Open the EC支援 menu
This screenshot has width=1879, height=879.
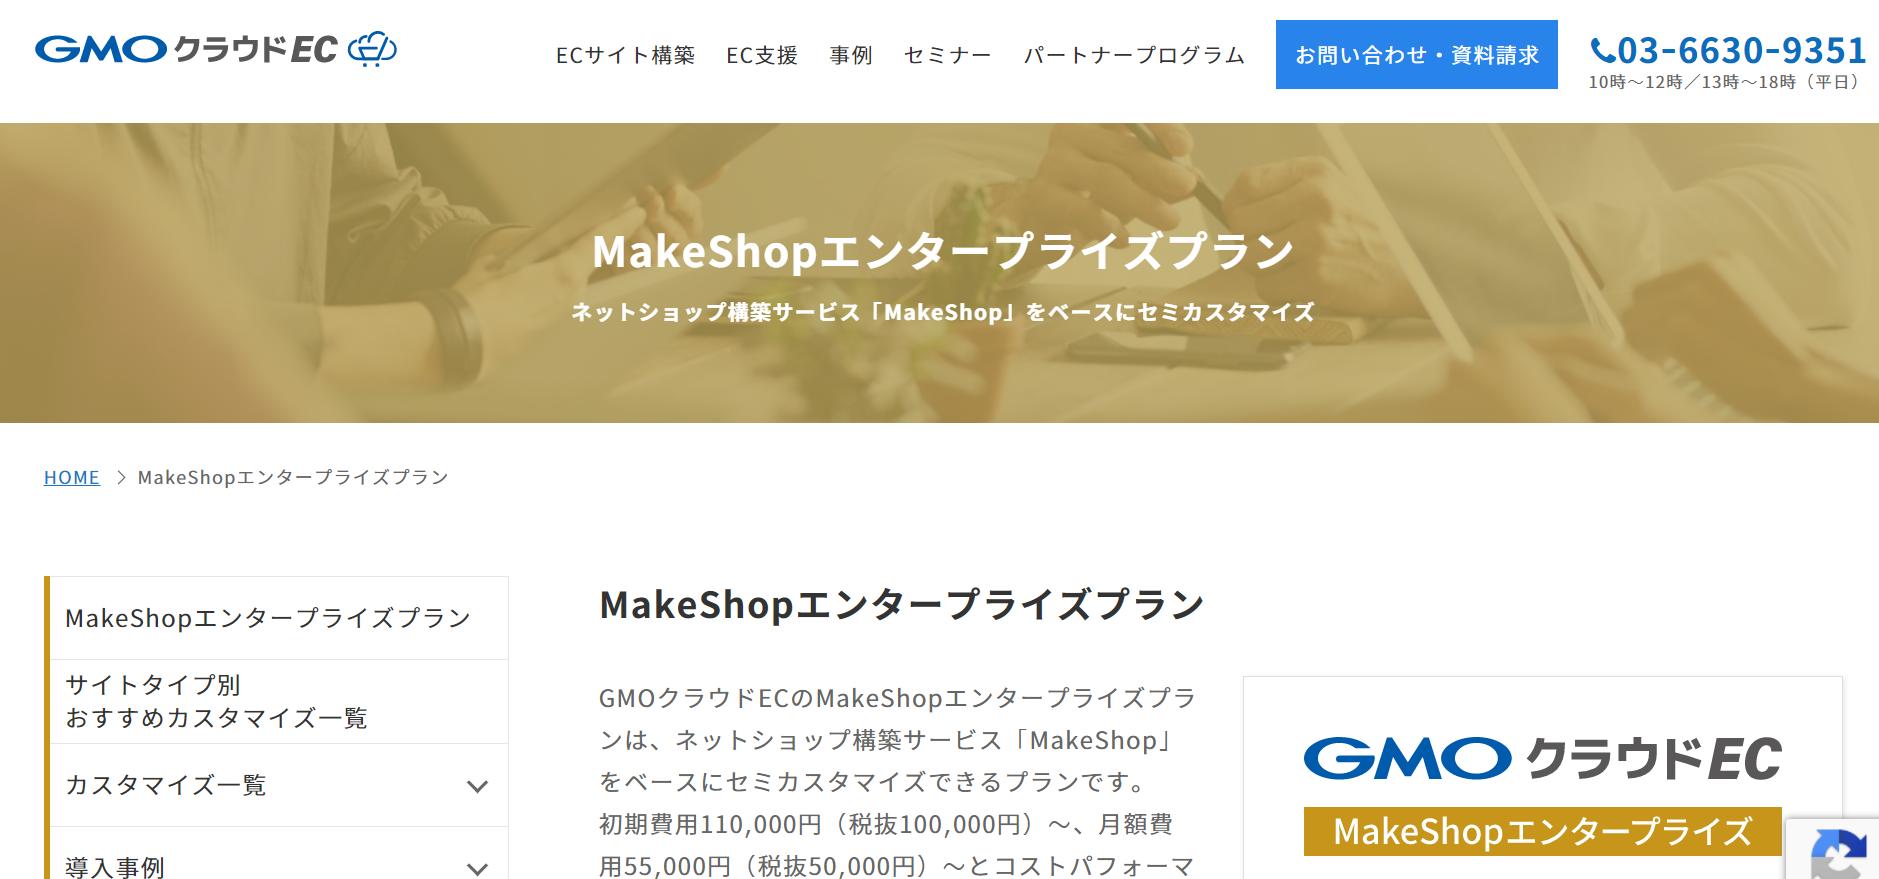762,55
